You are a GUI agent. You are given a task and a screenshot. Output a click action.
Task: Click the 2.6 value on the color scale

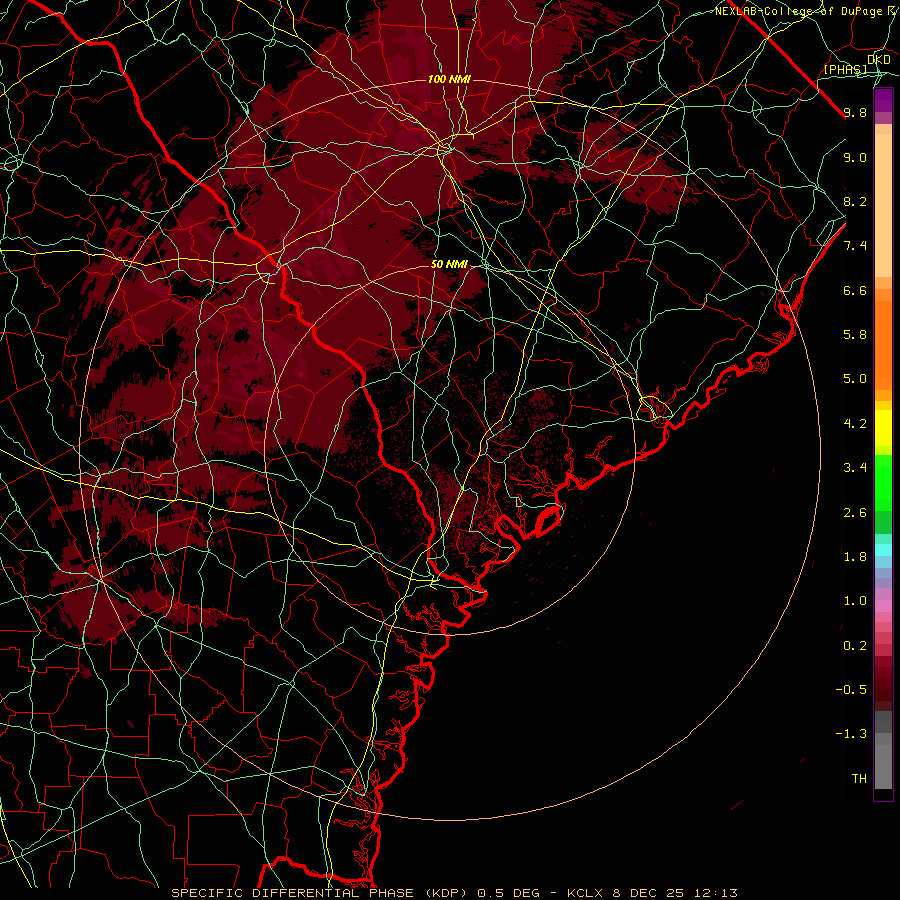855,513
